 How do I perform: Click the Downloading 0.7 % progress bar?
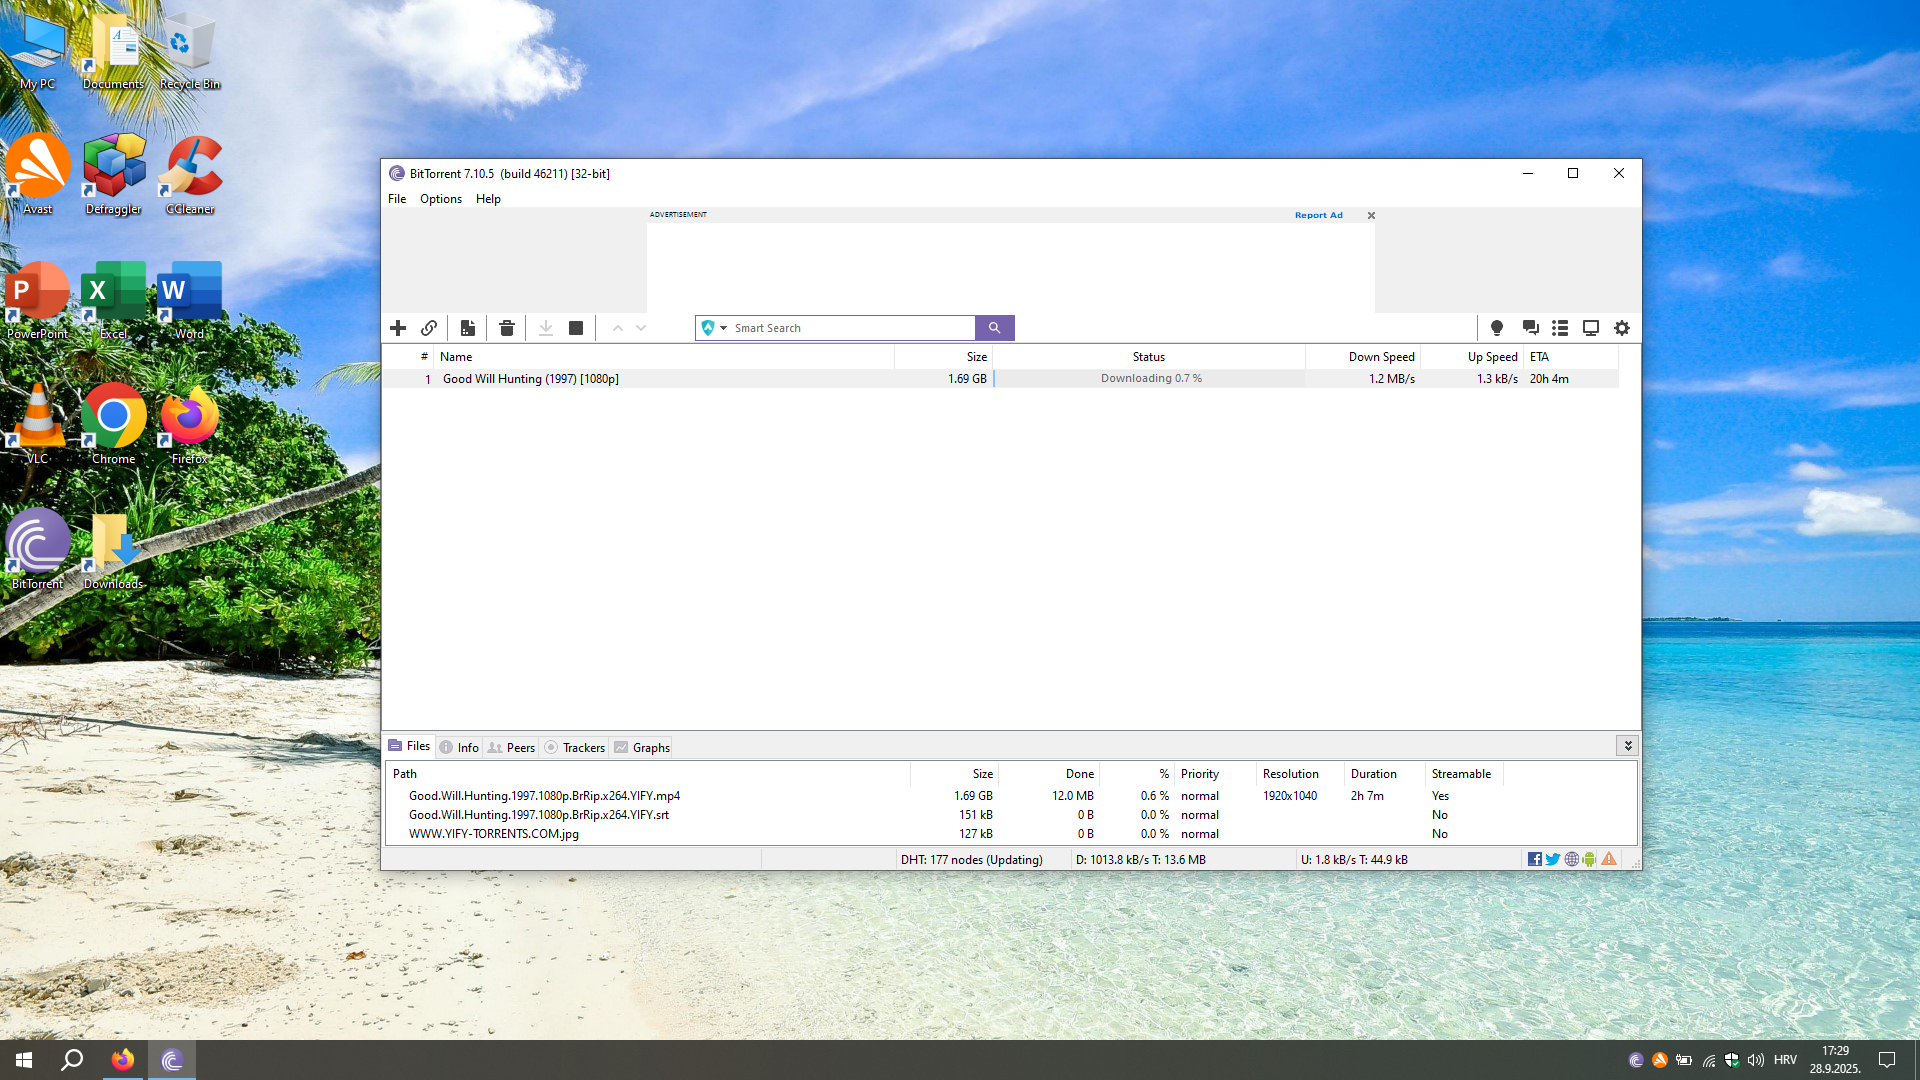pyautogui.click(x=1150, y=379)
